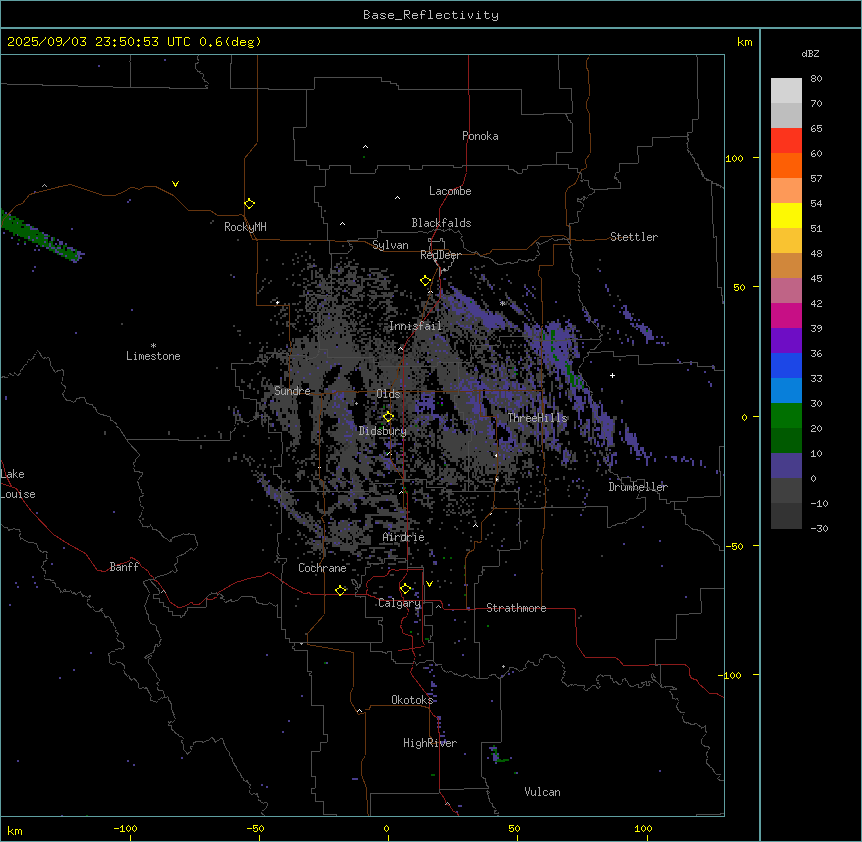Image resolution: width=862 pixels, height=842 pixels.
Task: Click the Sylvan town label
Action: point(390,245)
